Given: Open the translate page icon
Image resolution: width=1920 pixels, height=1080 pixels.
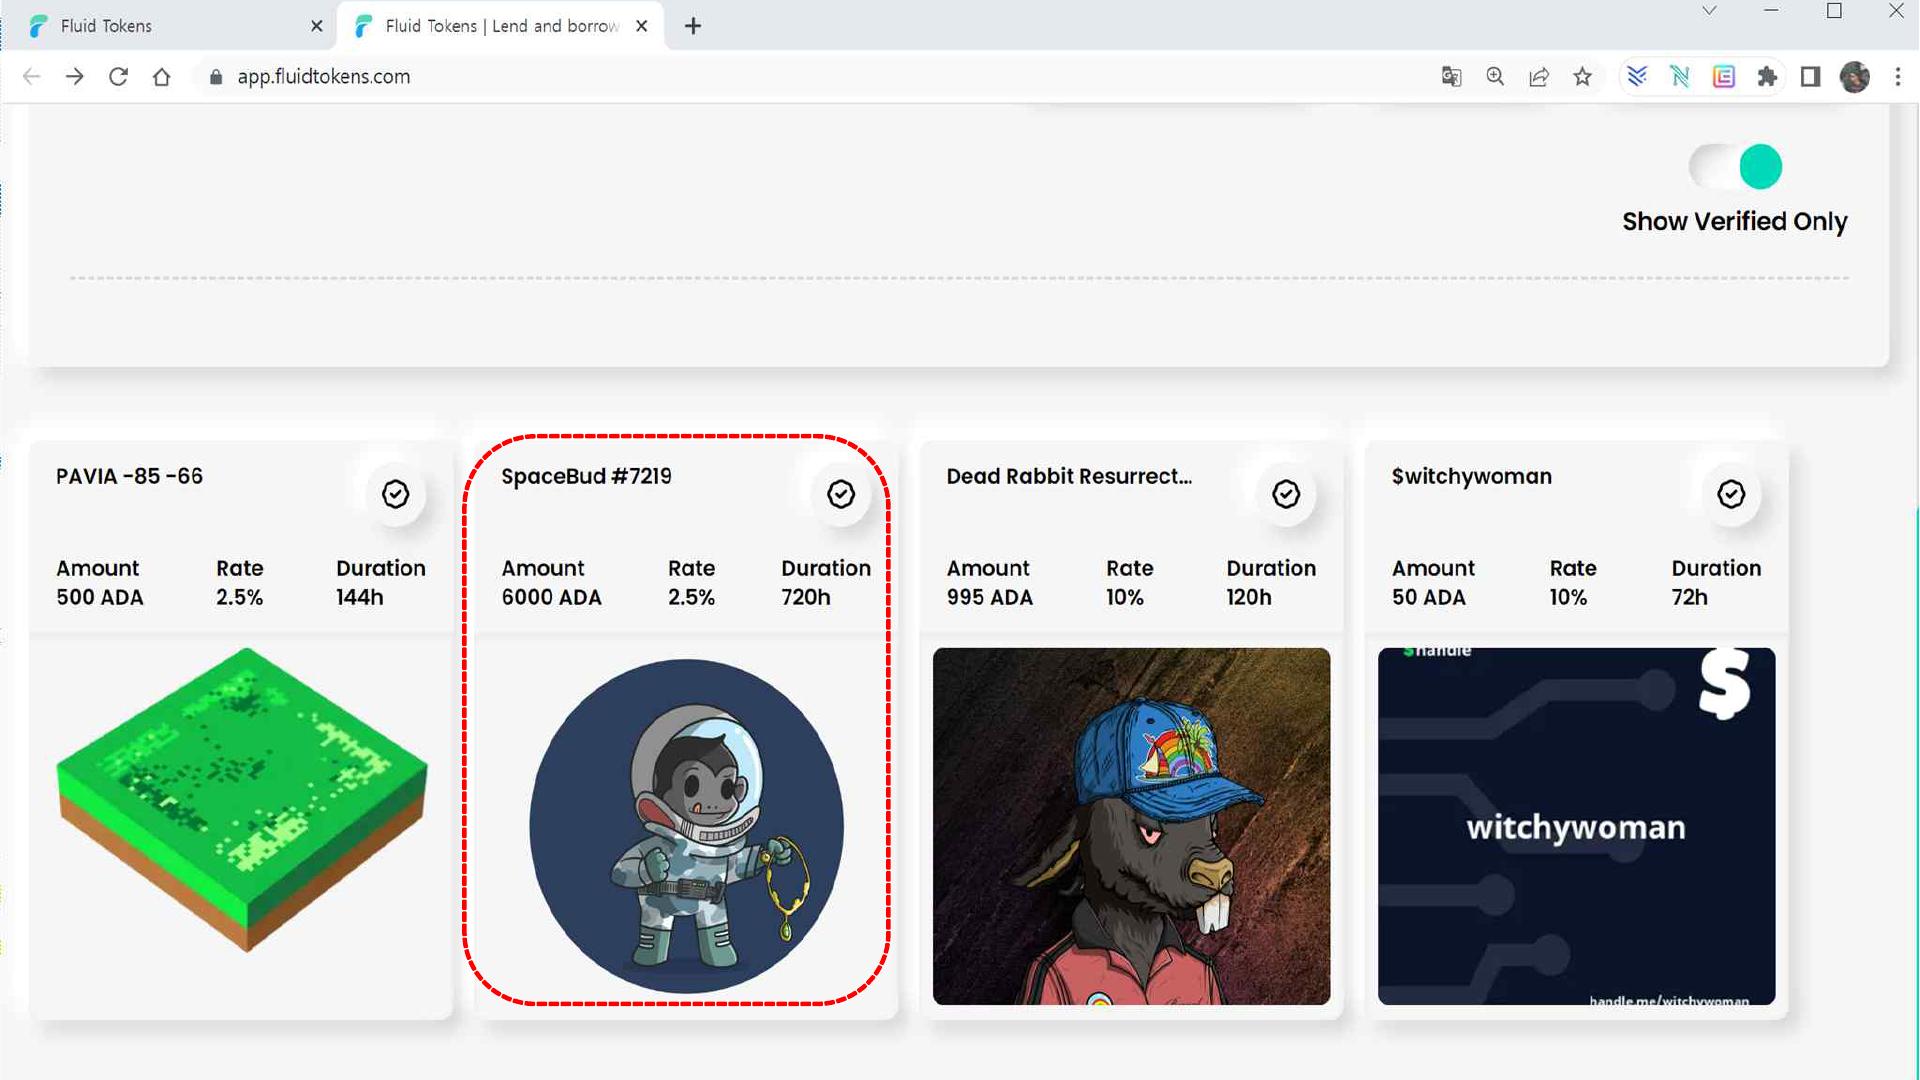Looking at the screenshot, I should 1451,77.
